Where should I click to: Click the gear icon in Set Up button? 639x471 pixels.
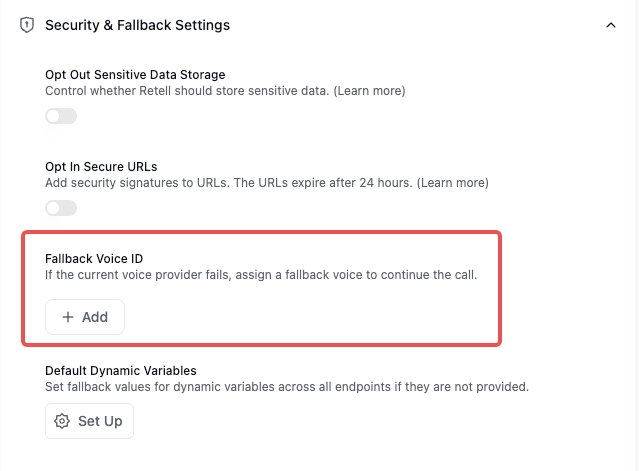tap(62, 421)
